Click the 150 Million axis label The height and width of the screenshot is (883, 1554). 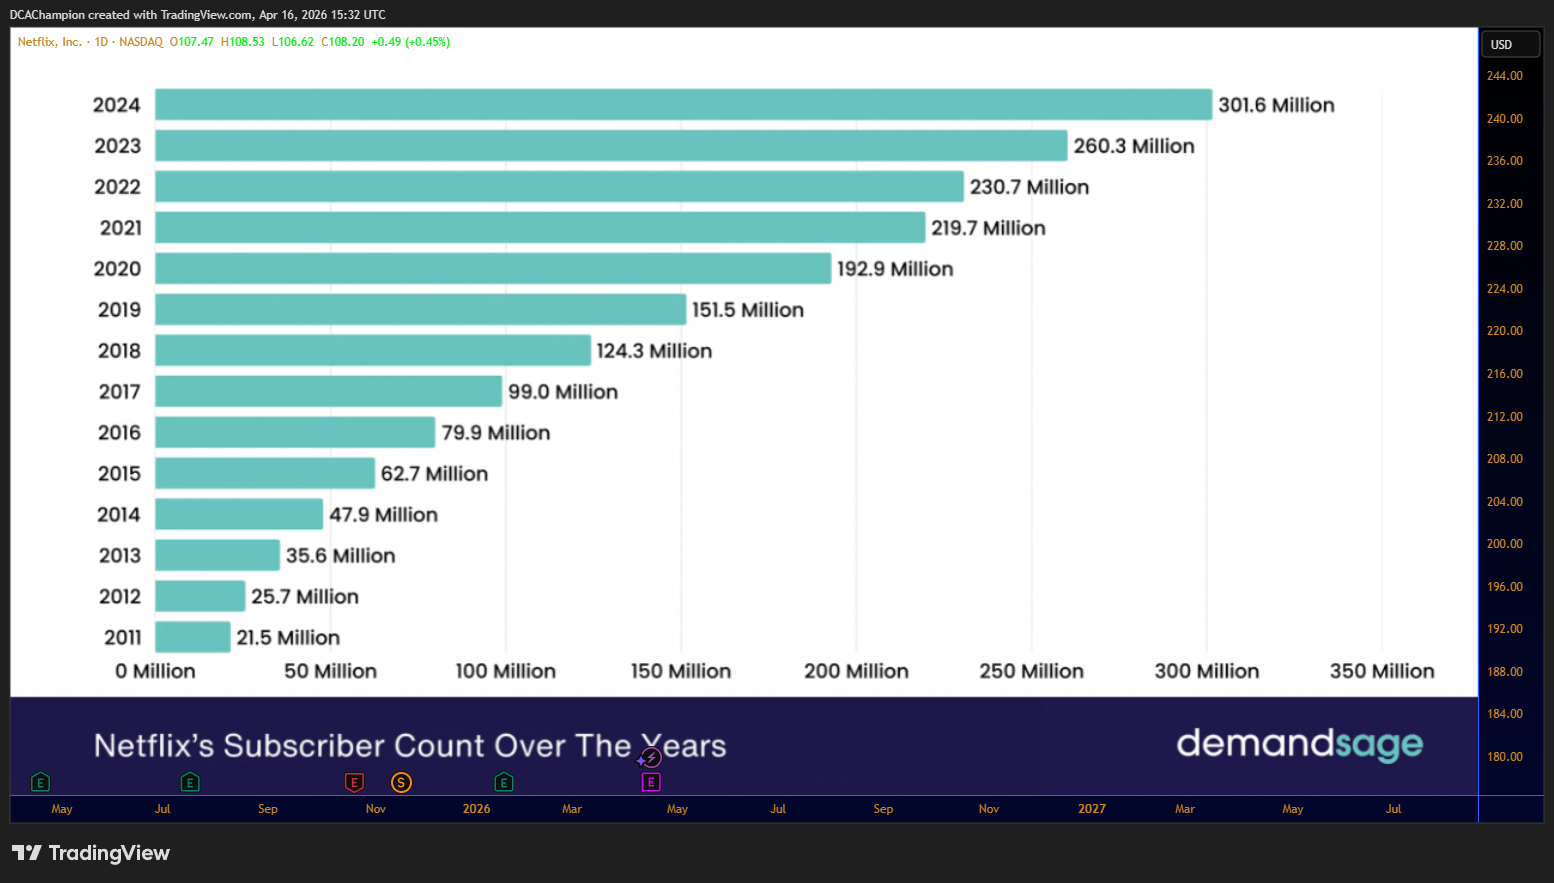point(681,671)
